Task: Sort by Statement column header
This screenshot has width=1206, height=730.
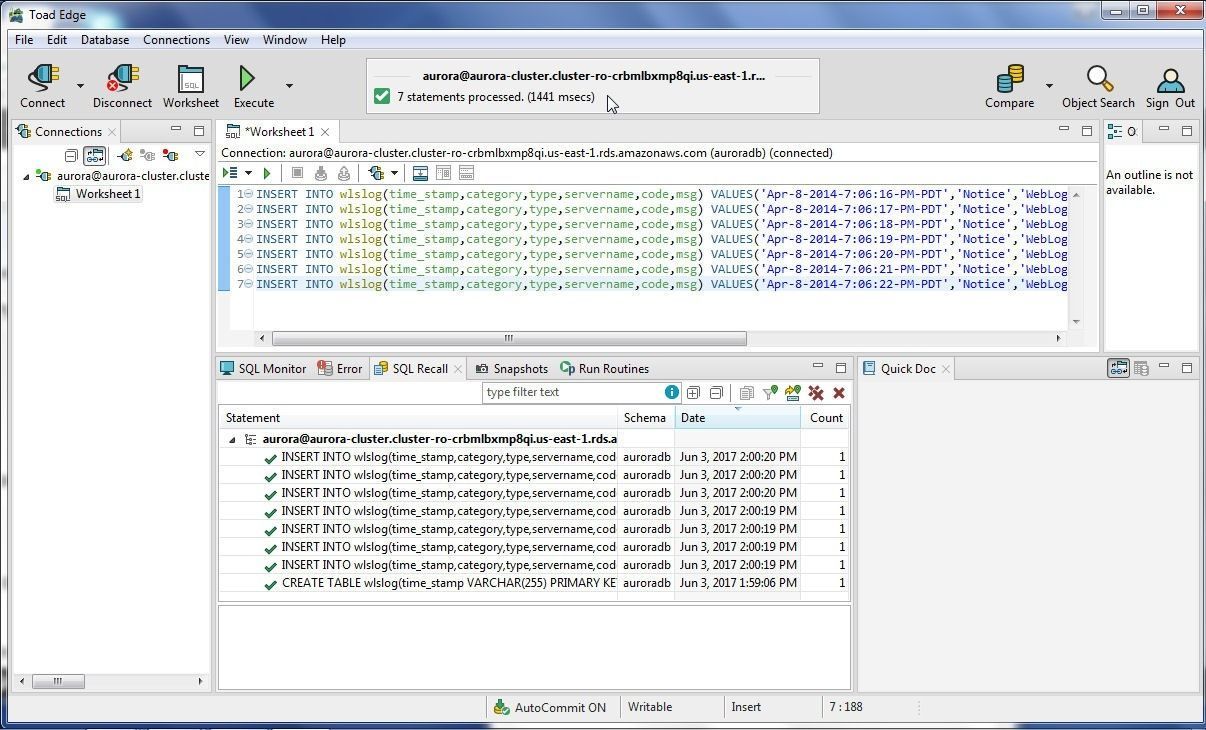Action: pos(419,418)
